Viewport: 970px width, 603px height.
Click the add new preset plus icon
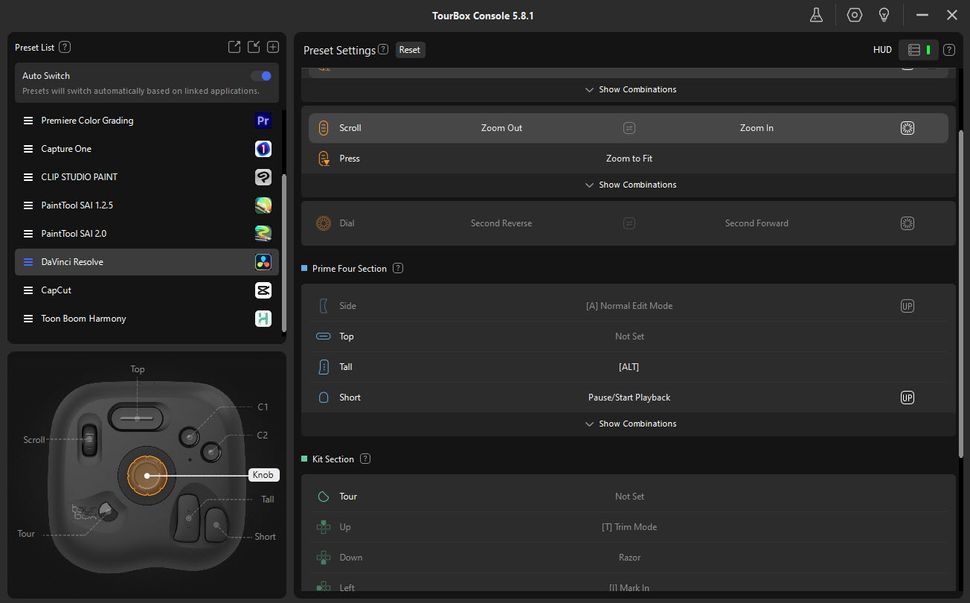click(273, 47)
